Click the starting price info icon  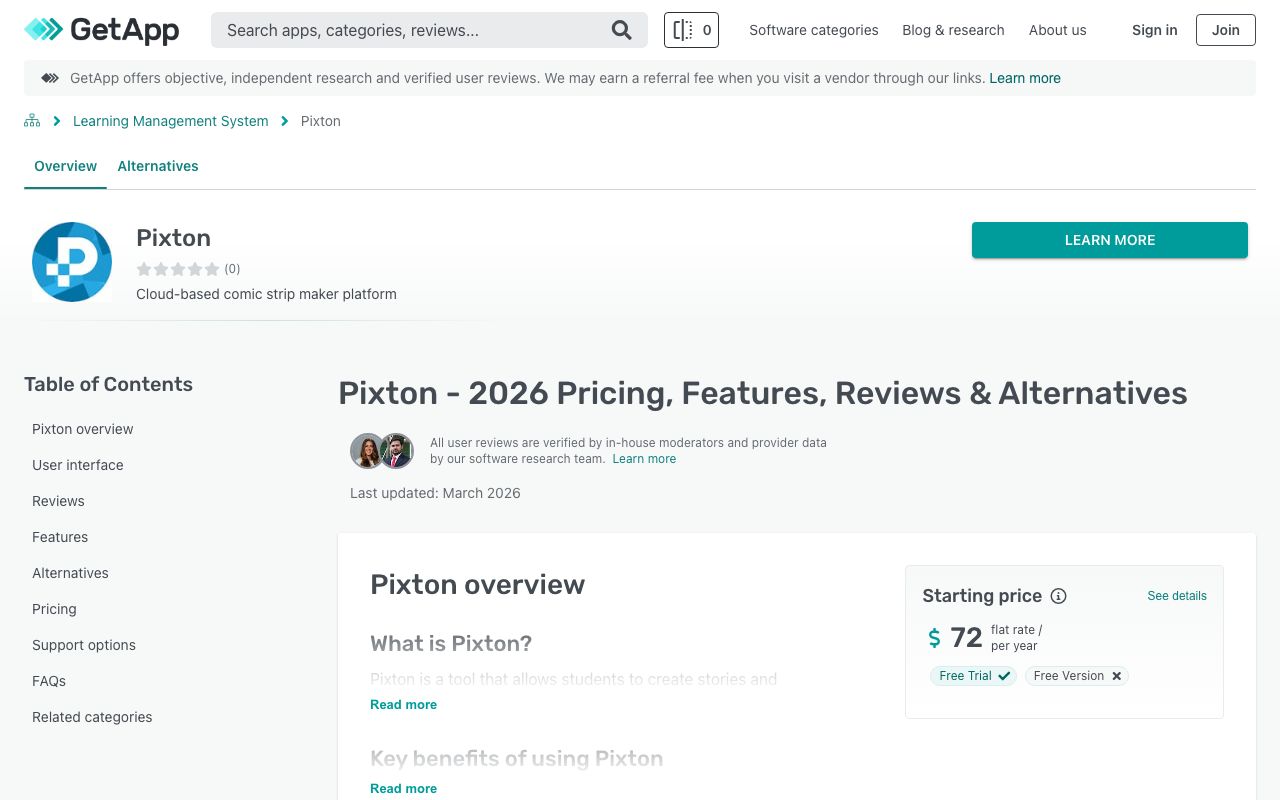point(1058,596)
